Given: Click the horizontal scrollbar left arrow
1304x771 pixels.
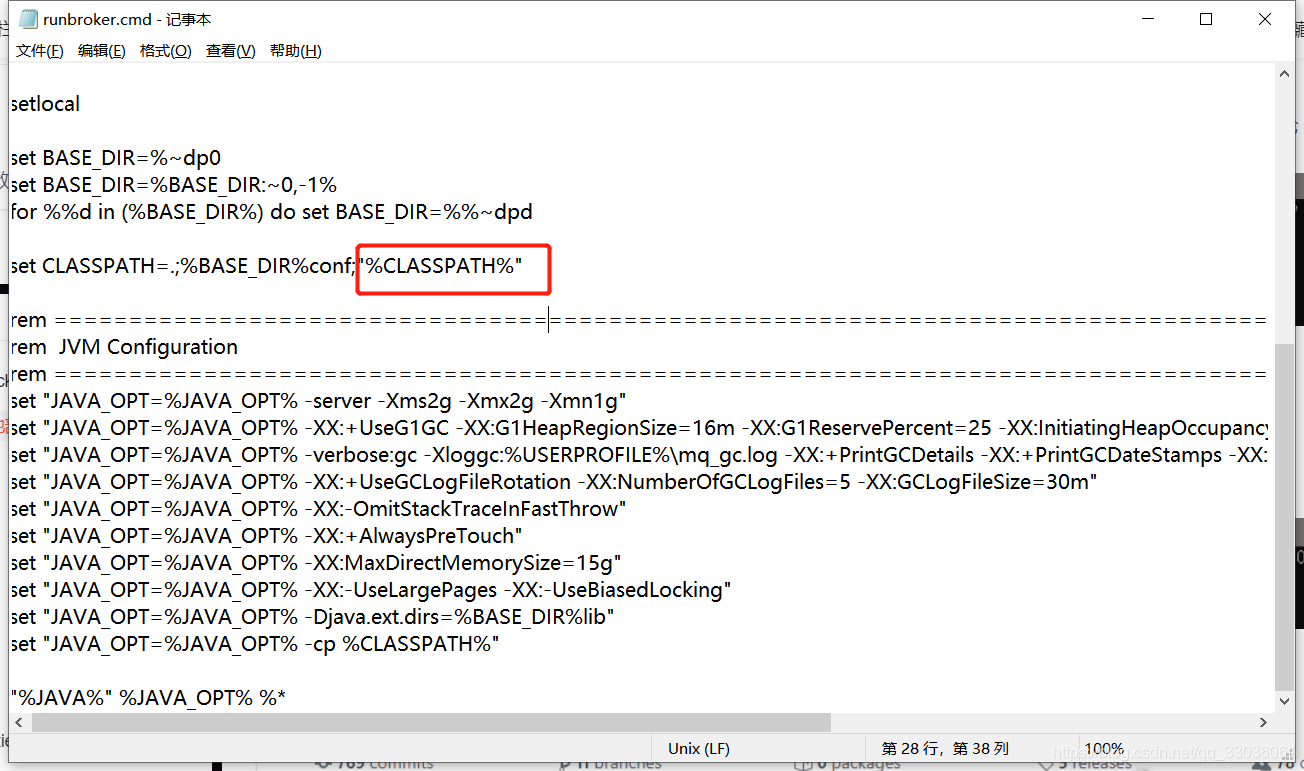Looking at the screenshot, I should 18,722.
